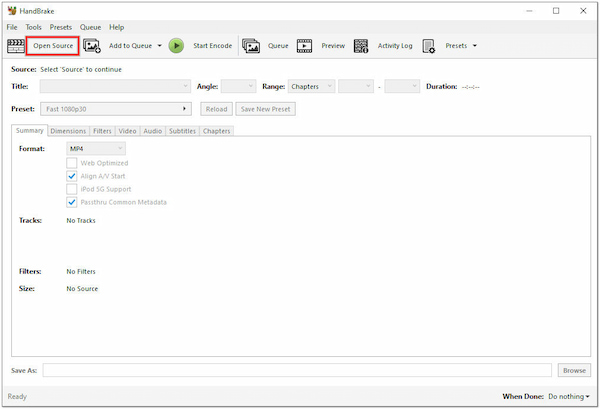Switch to the Dimensions tab
The image size is (600, 409).
click(68, 131)
